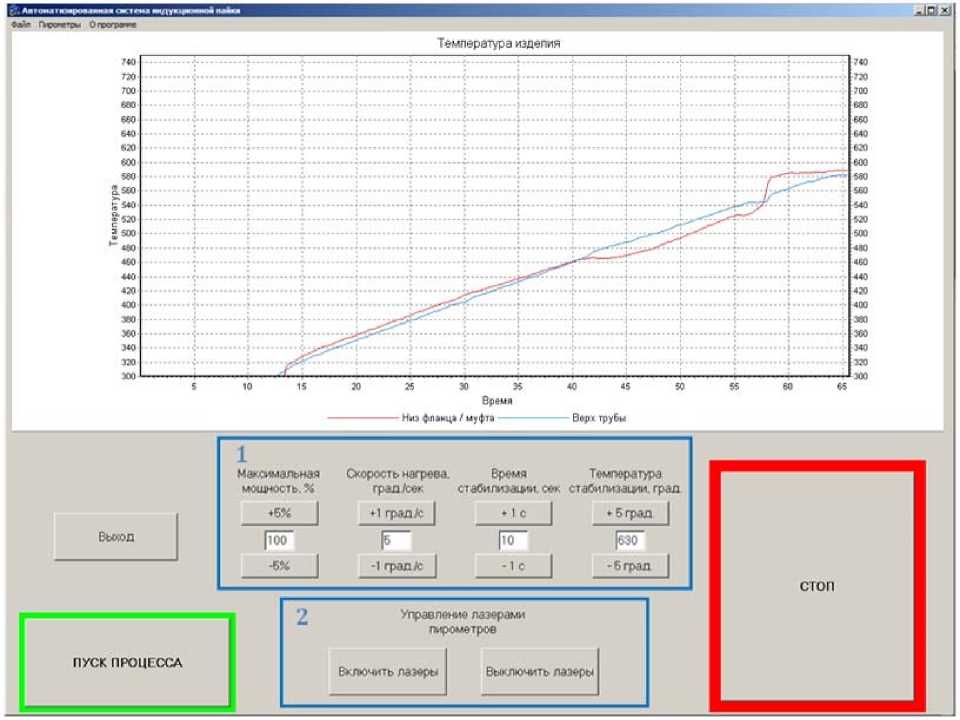Click Выключить лазеры button

click(539, 672)
